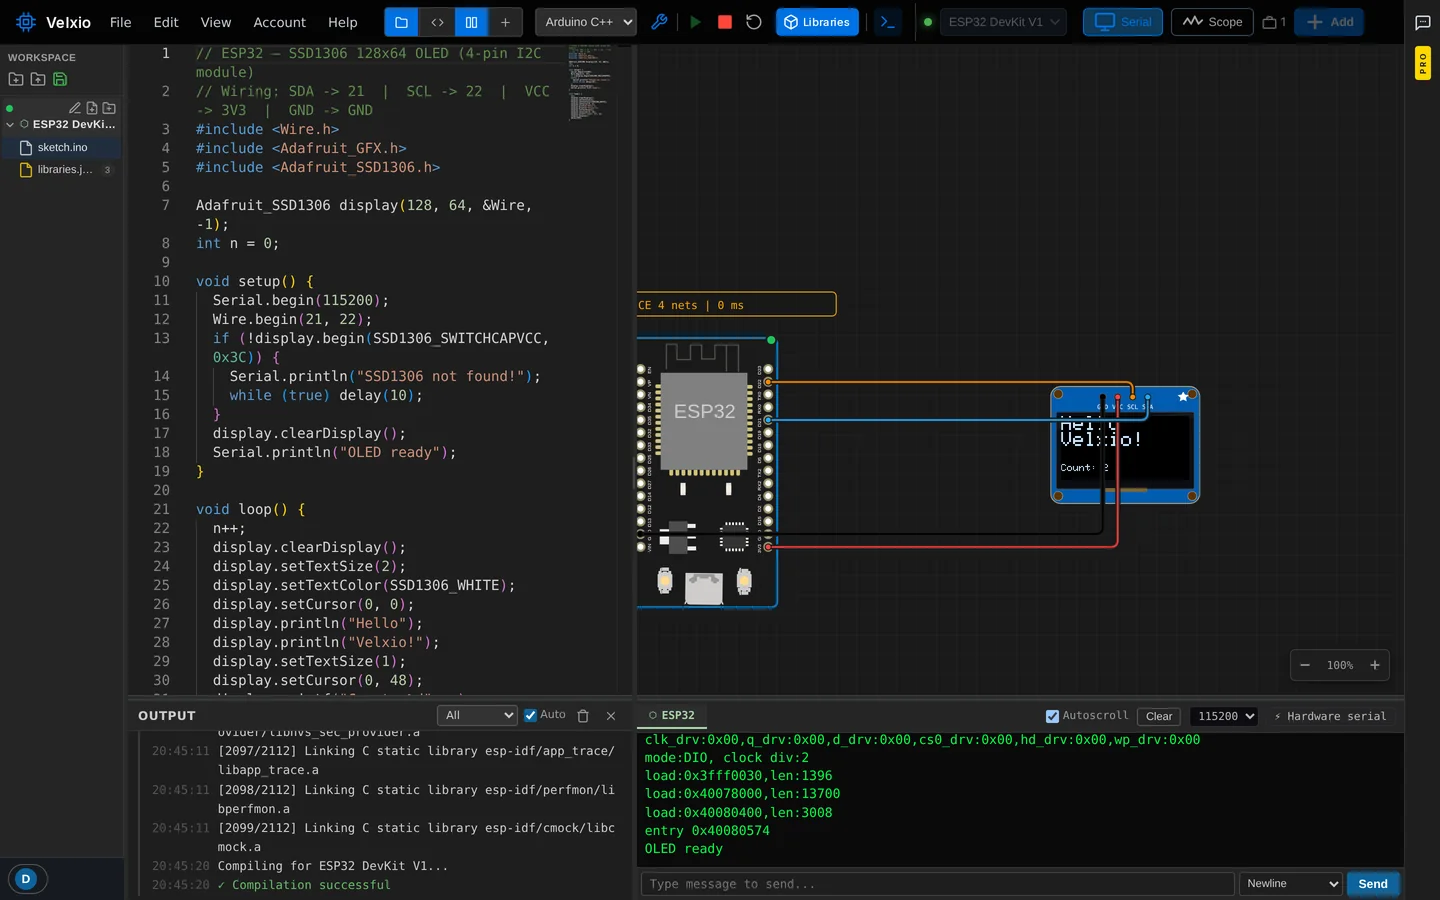
Task: Select the SSD1306 OLED display component
Action: (x=1125, y=446)
